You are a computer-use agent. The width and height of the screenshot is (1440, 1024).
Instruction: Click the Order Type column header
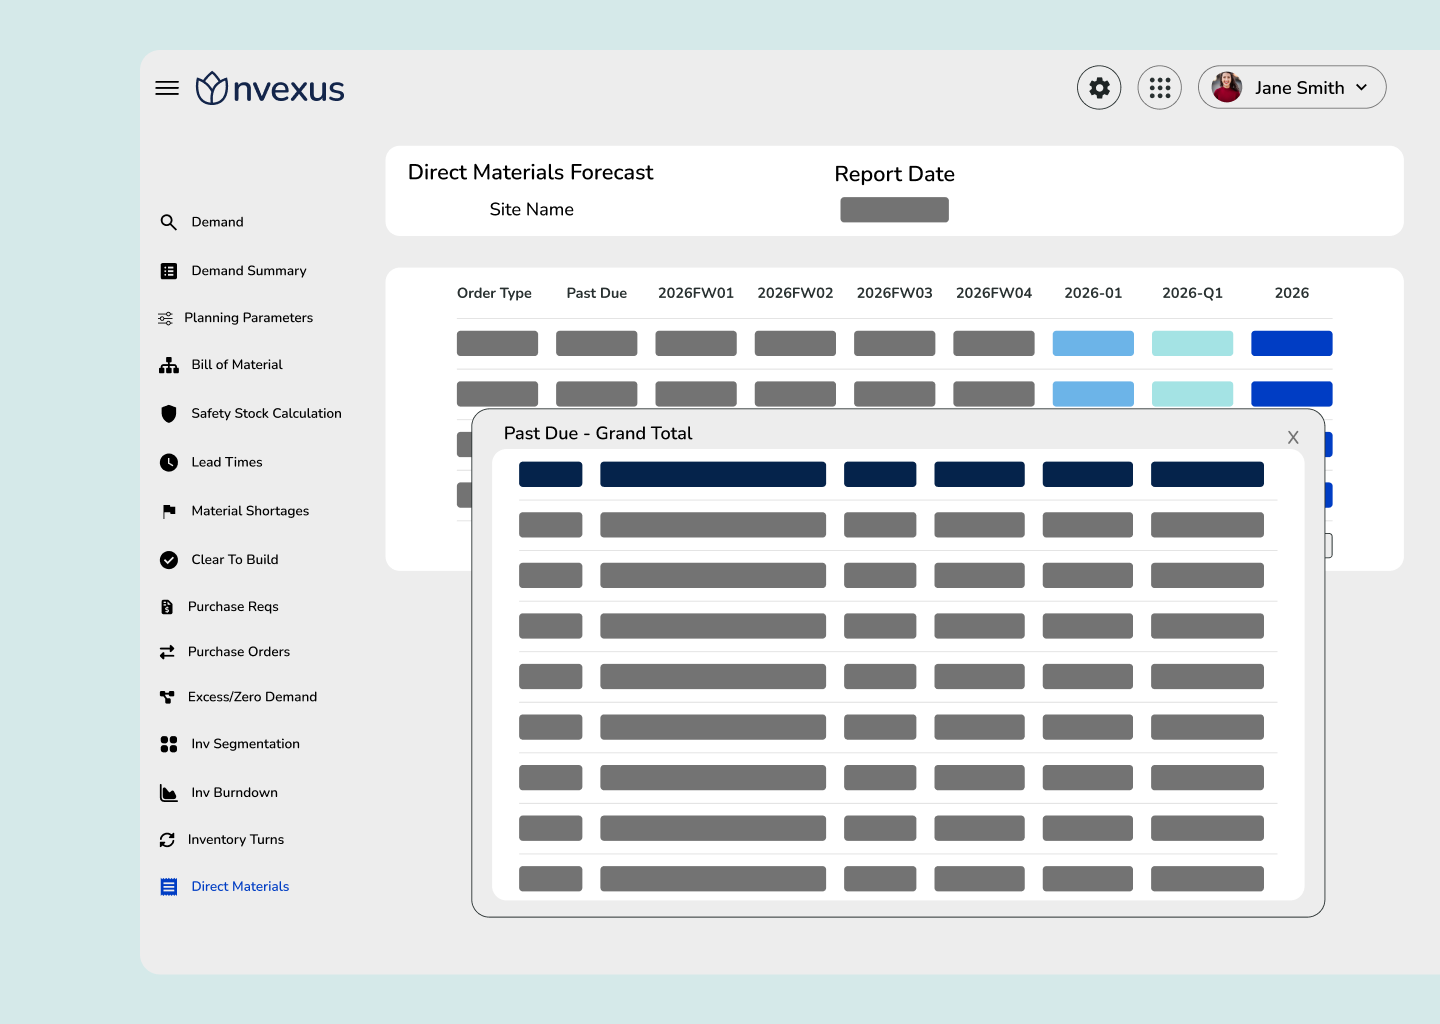pyautogui.click(x=494, y=293)
